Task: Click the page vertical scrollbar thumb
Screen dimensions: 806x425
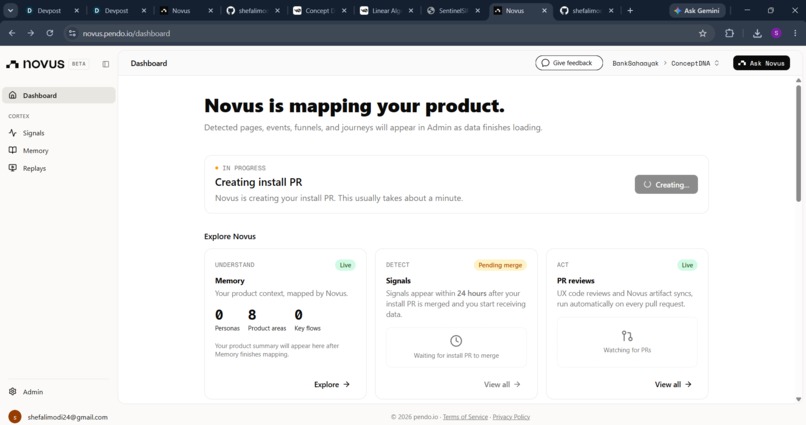Action: coord(798,143)
